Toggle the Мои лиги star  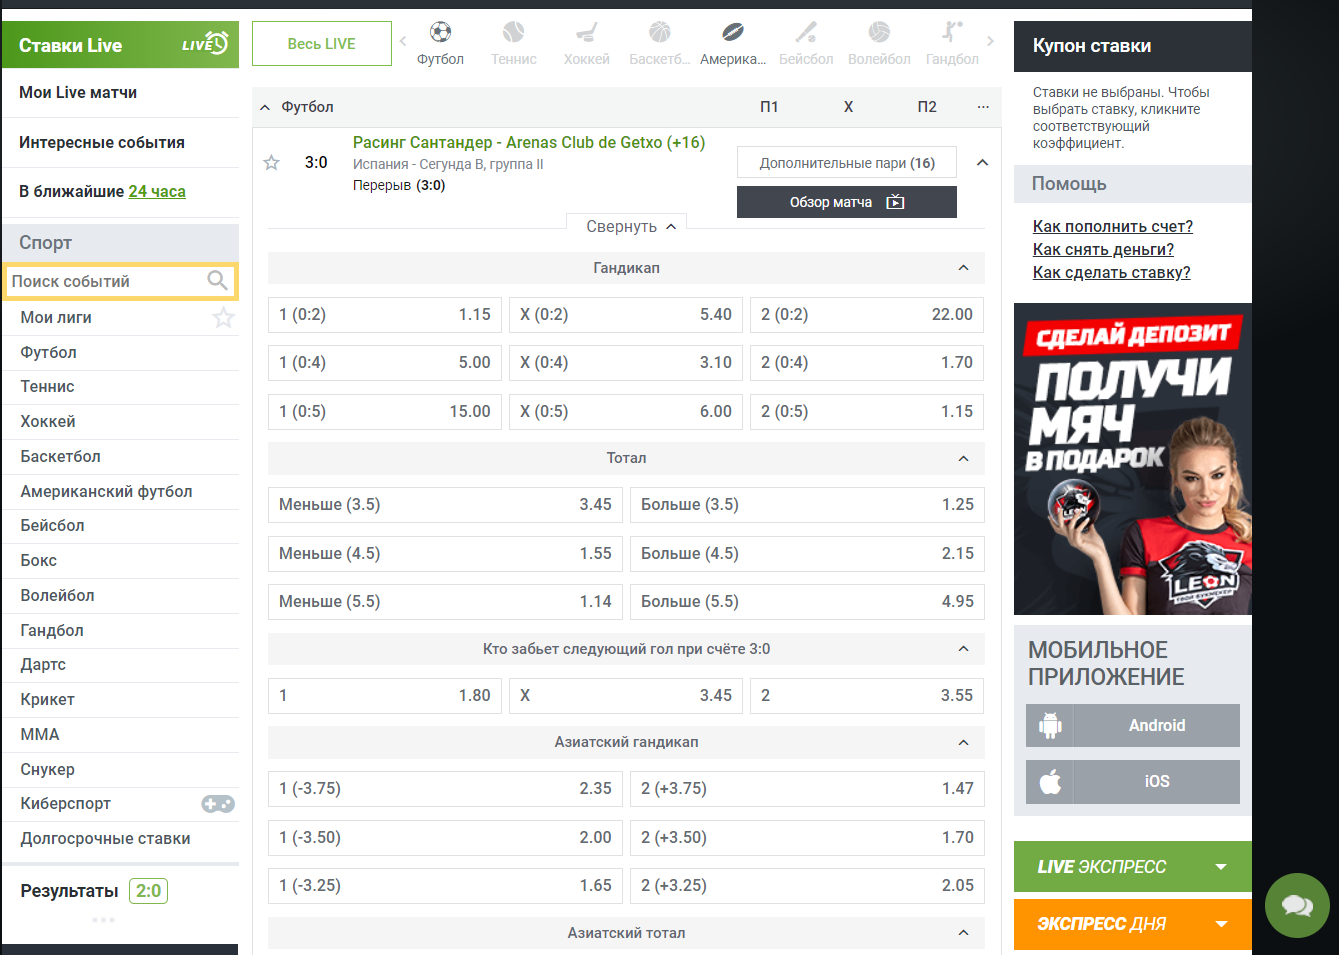[223, 318]
